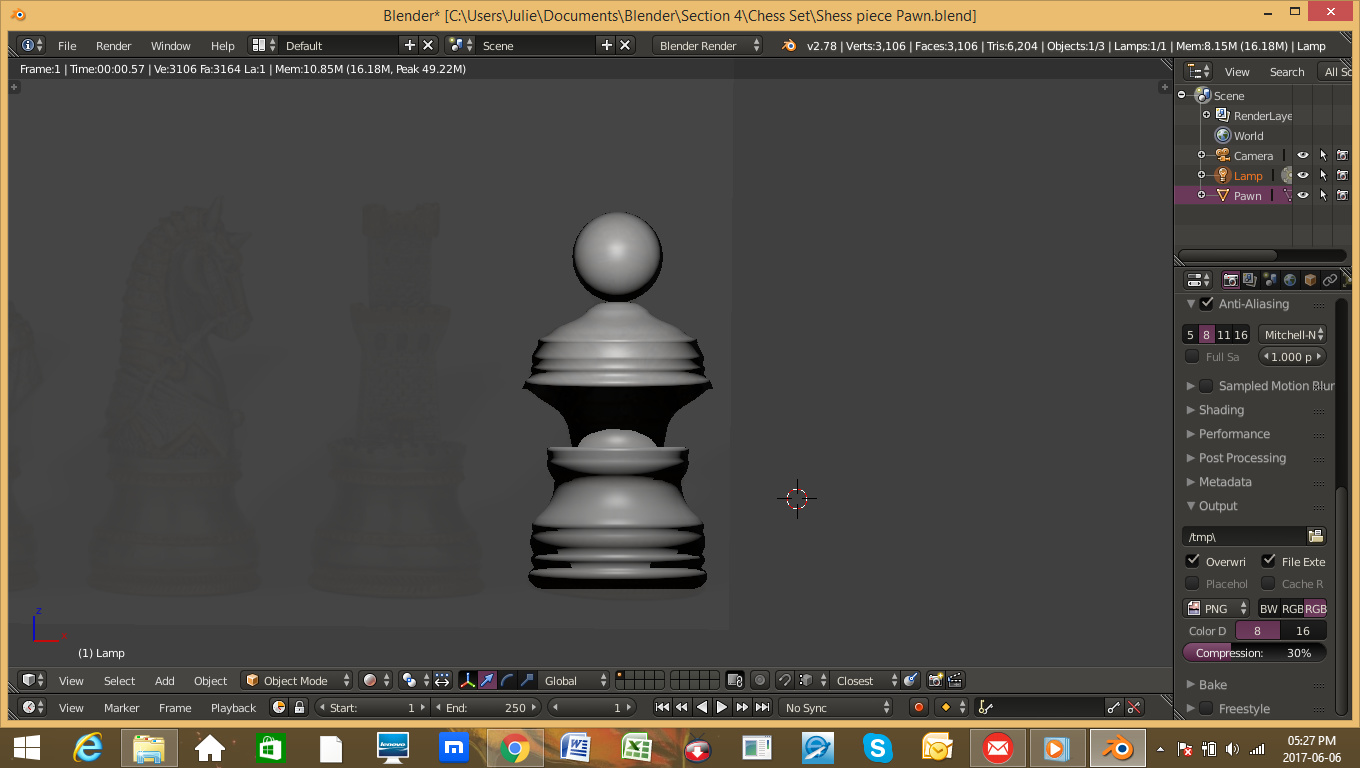Enable the translate manipulator arrow icon
Image resolution: width=1360 pixels, height=768 pixels.
[487, 680]
